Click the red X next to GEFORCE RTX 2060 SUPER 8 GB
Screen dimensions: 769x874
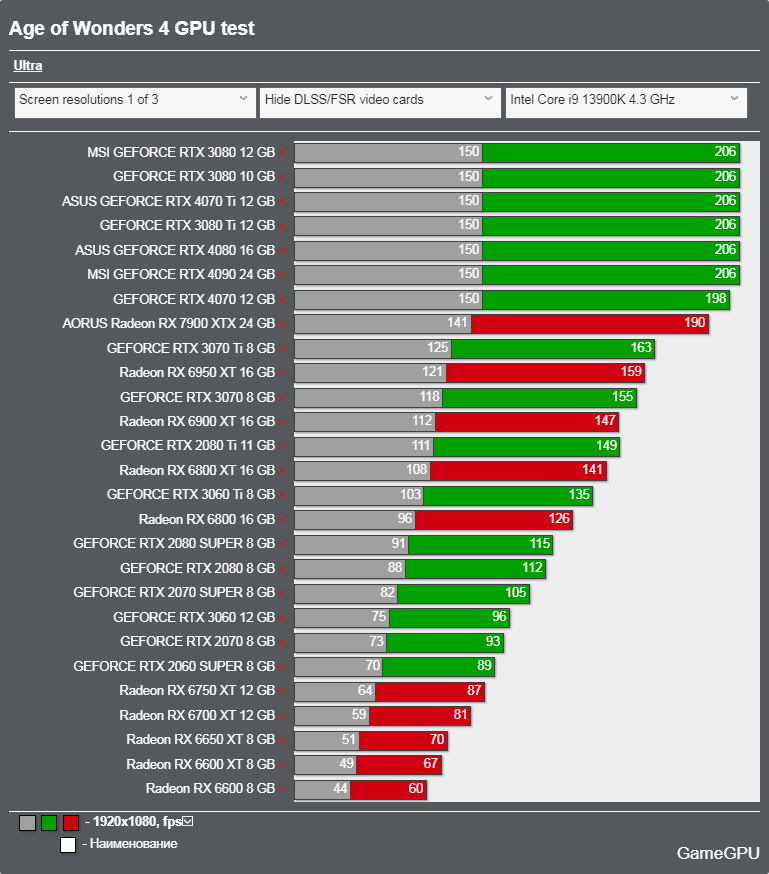click(283, 667)
